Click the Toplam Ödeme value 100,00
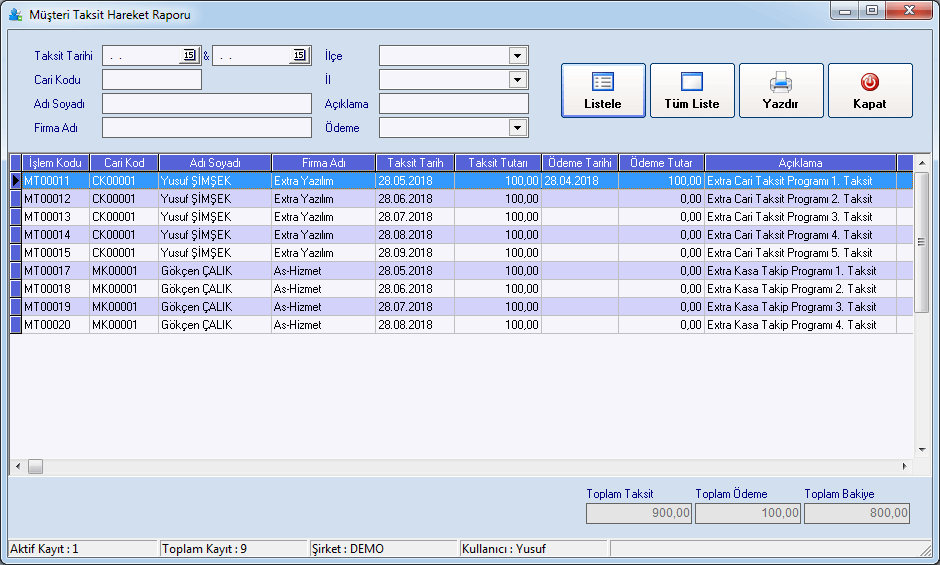Viewport: 940px width, 565px height. pos(748,513)
